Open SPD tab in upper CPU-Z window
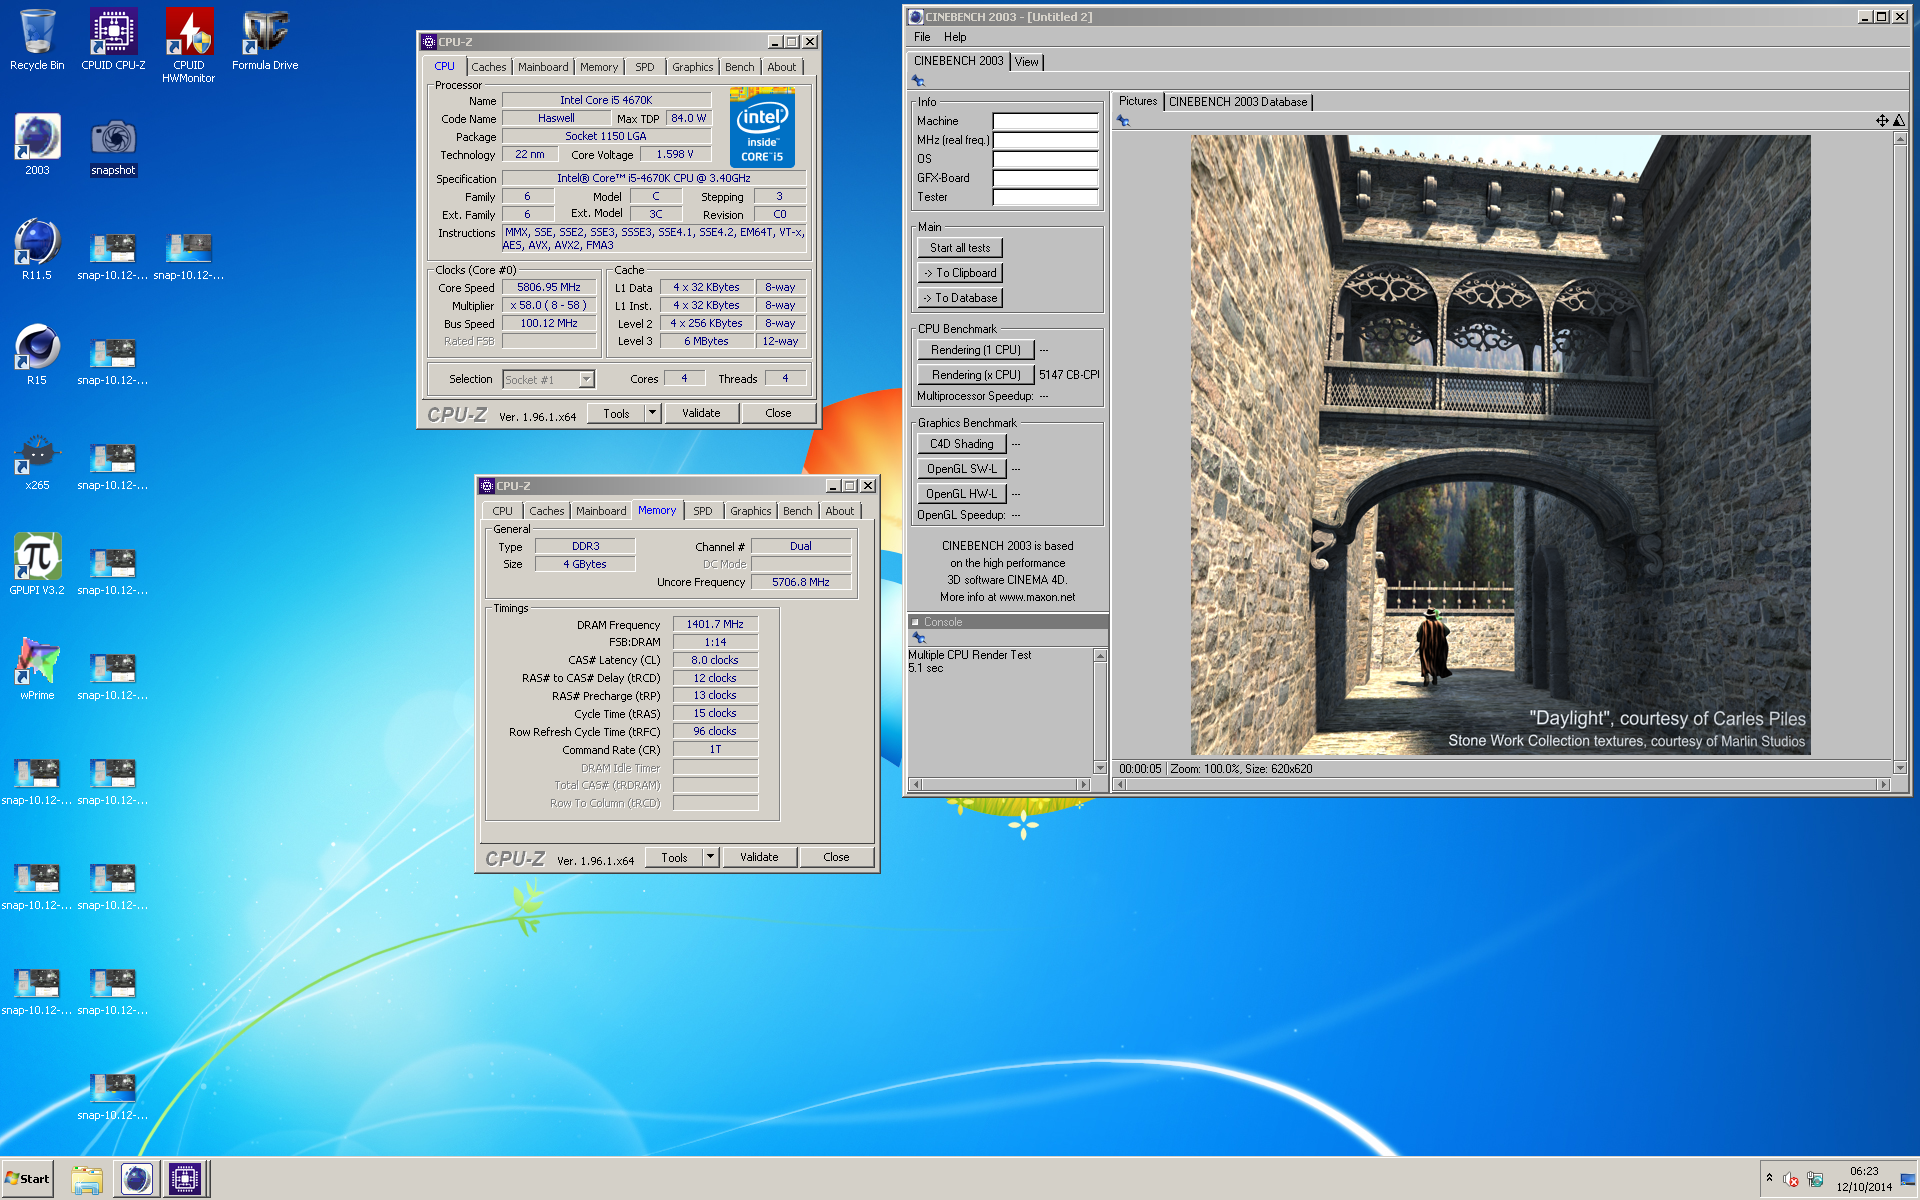 tap(645, 67)
